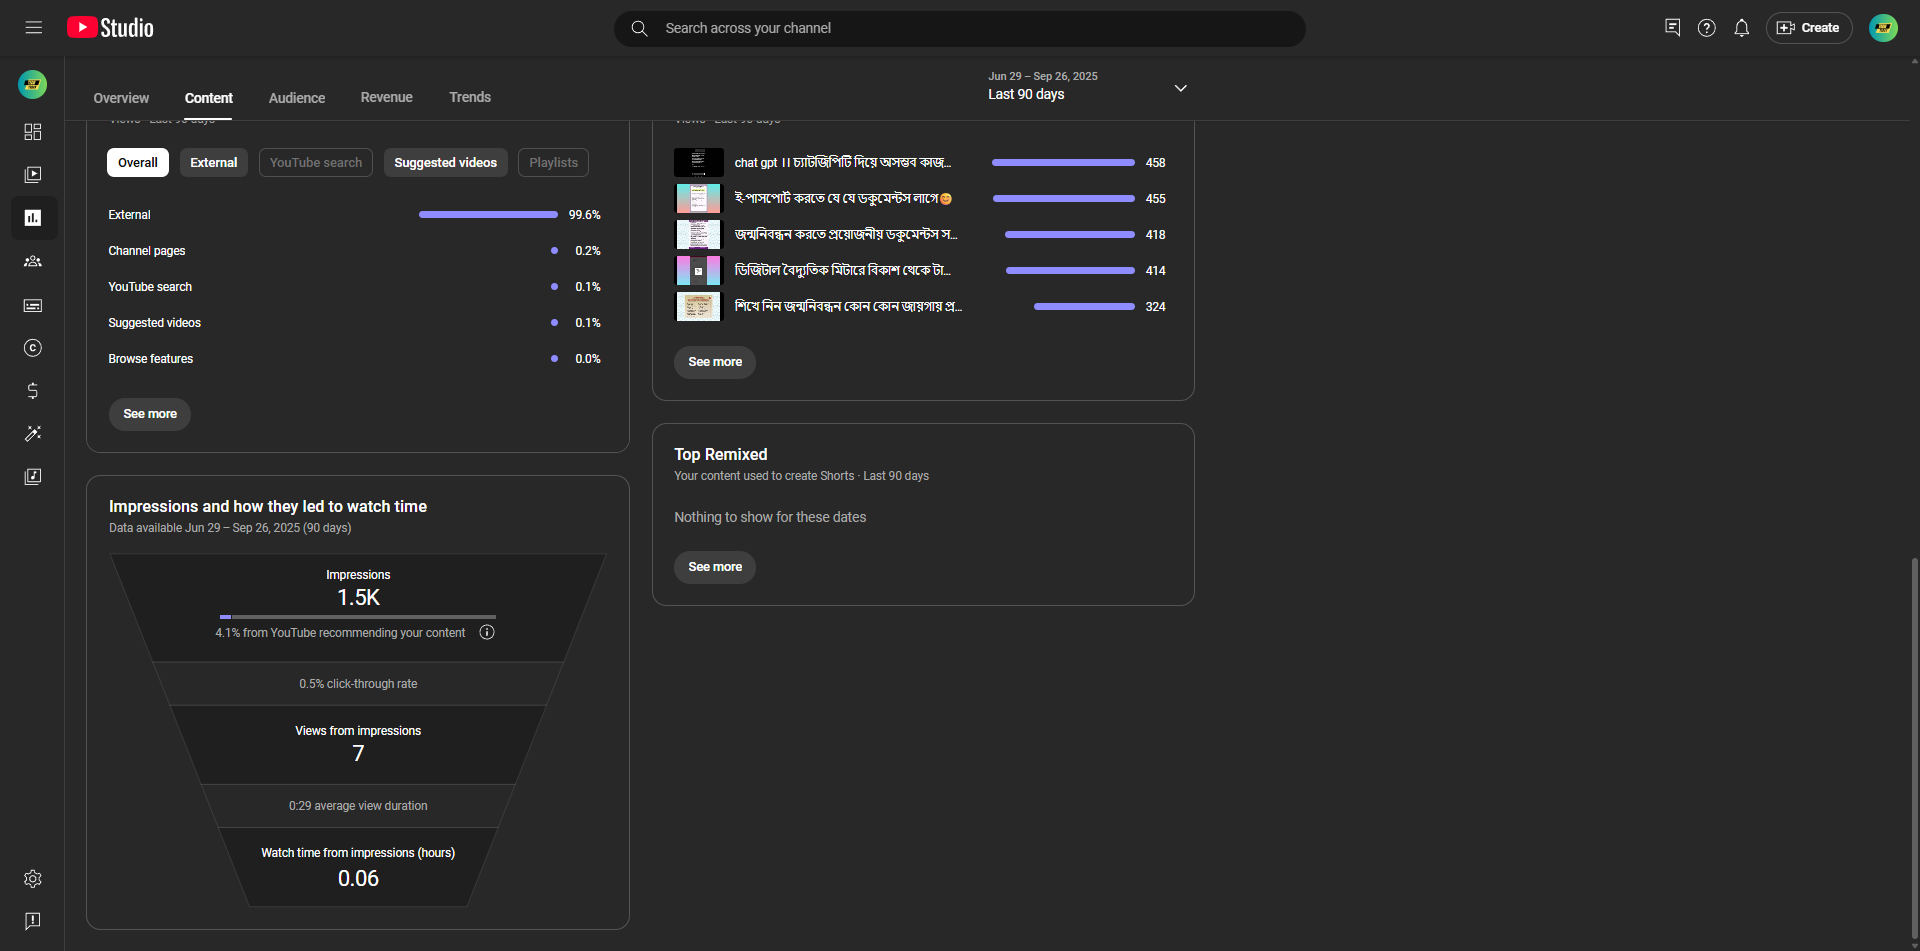The image size is (1920, 951).
Task: Open account avatar menu in top right
Action: coord(1883,28)
